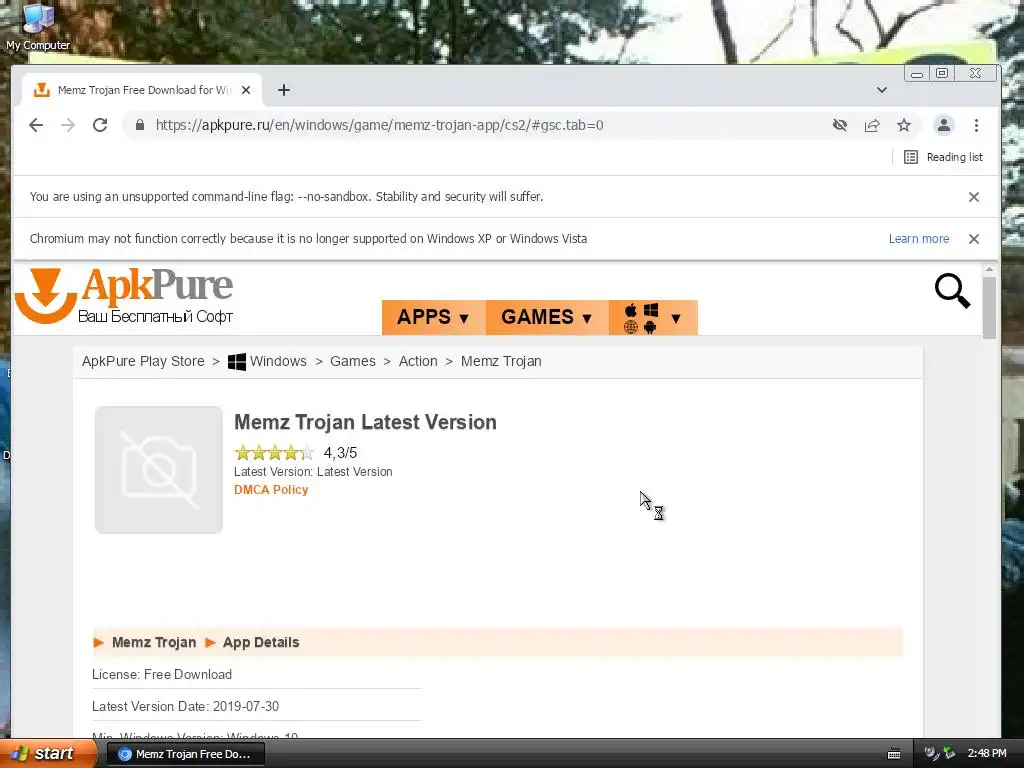Click the Memz Trojan breadcrumb

(501, 361)
